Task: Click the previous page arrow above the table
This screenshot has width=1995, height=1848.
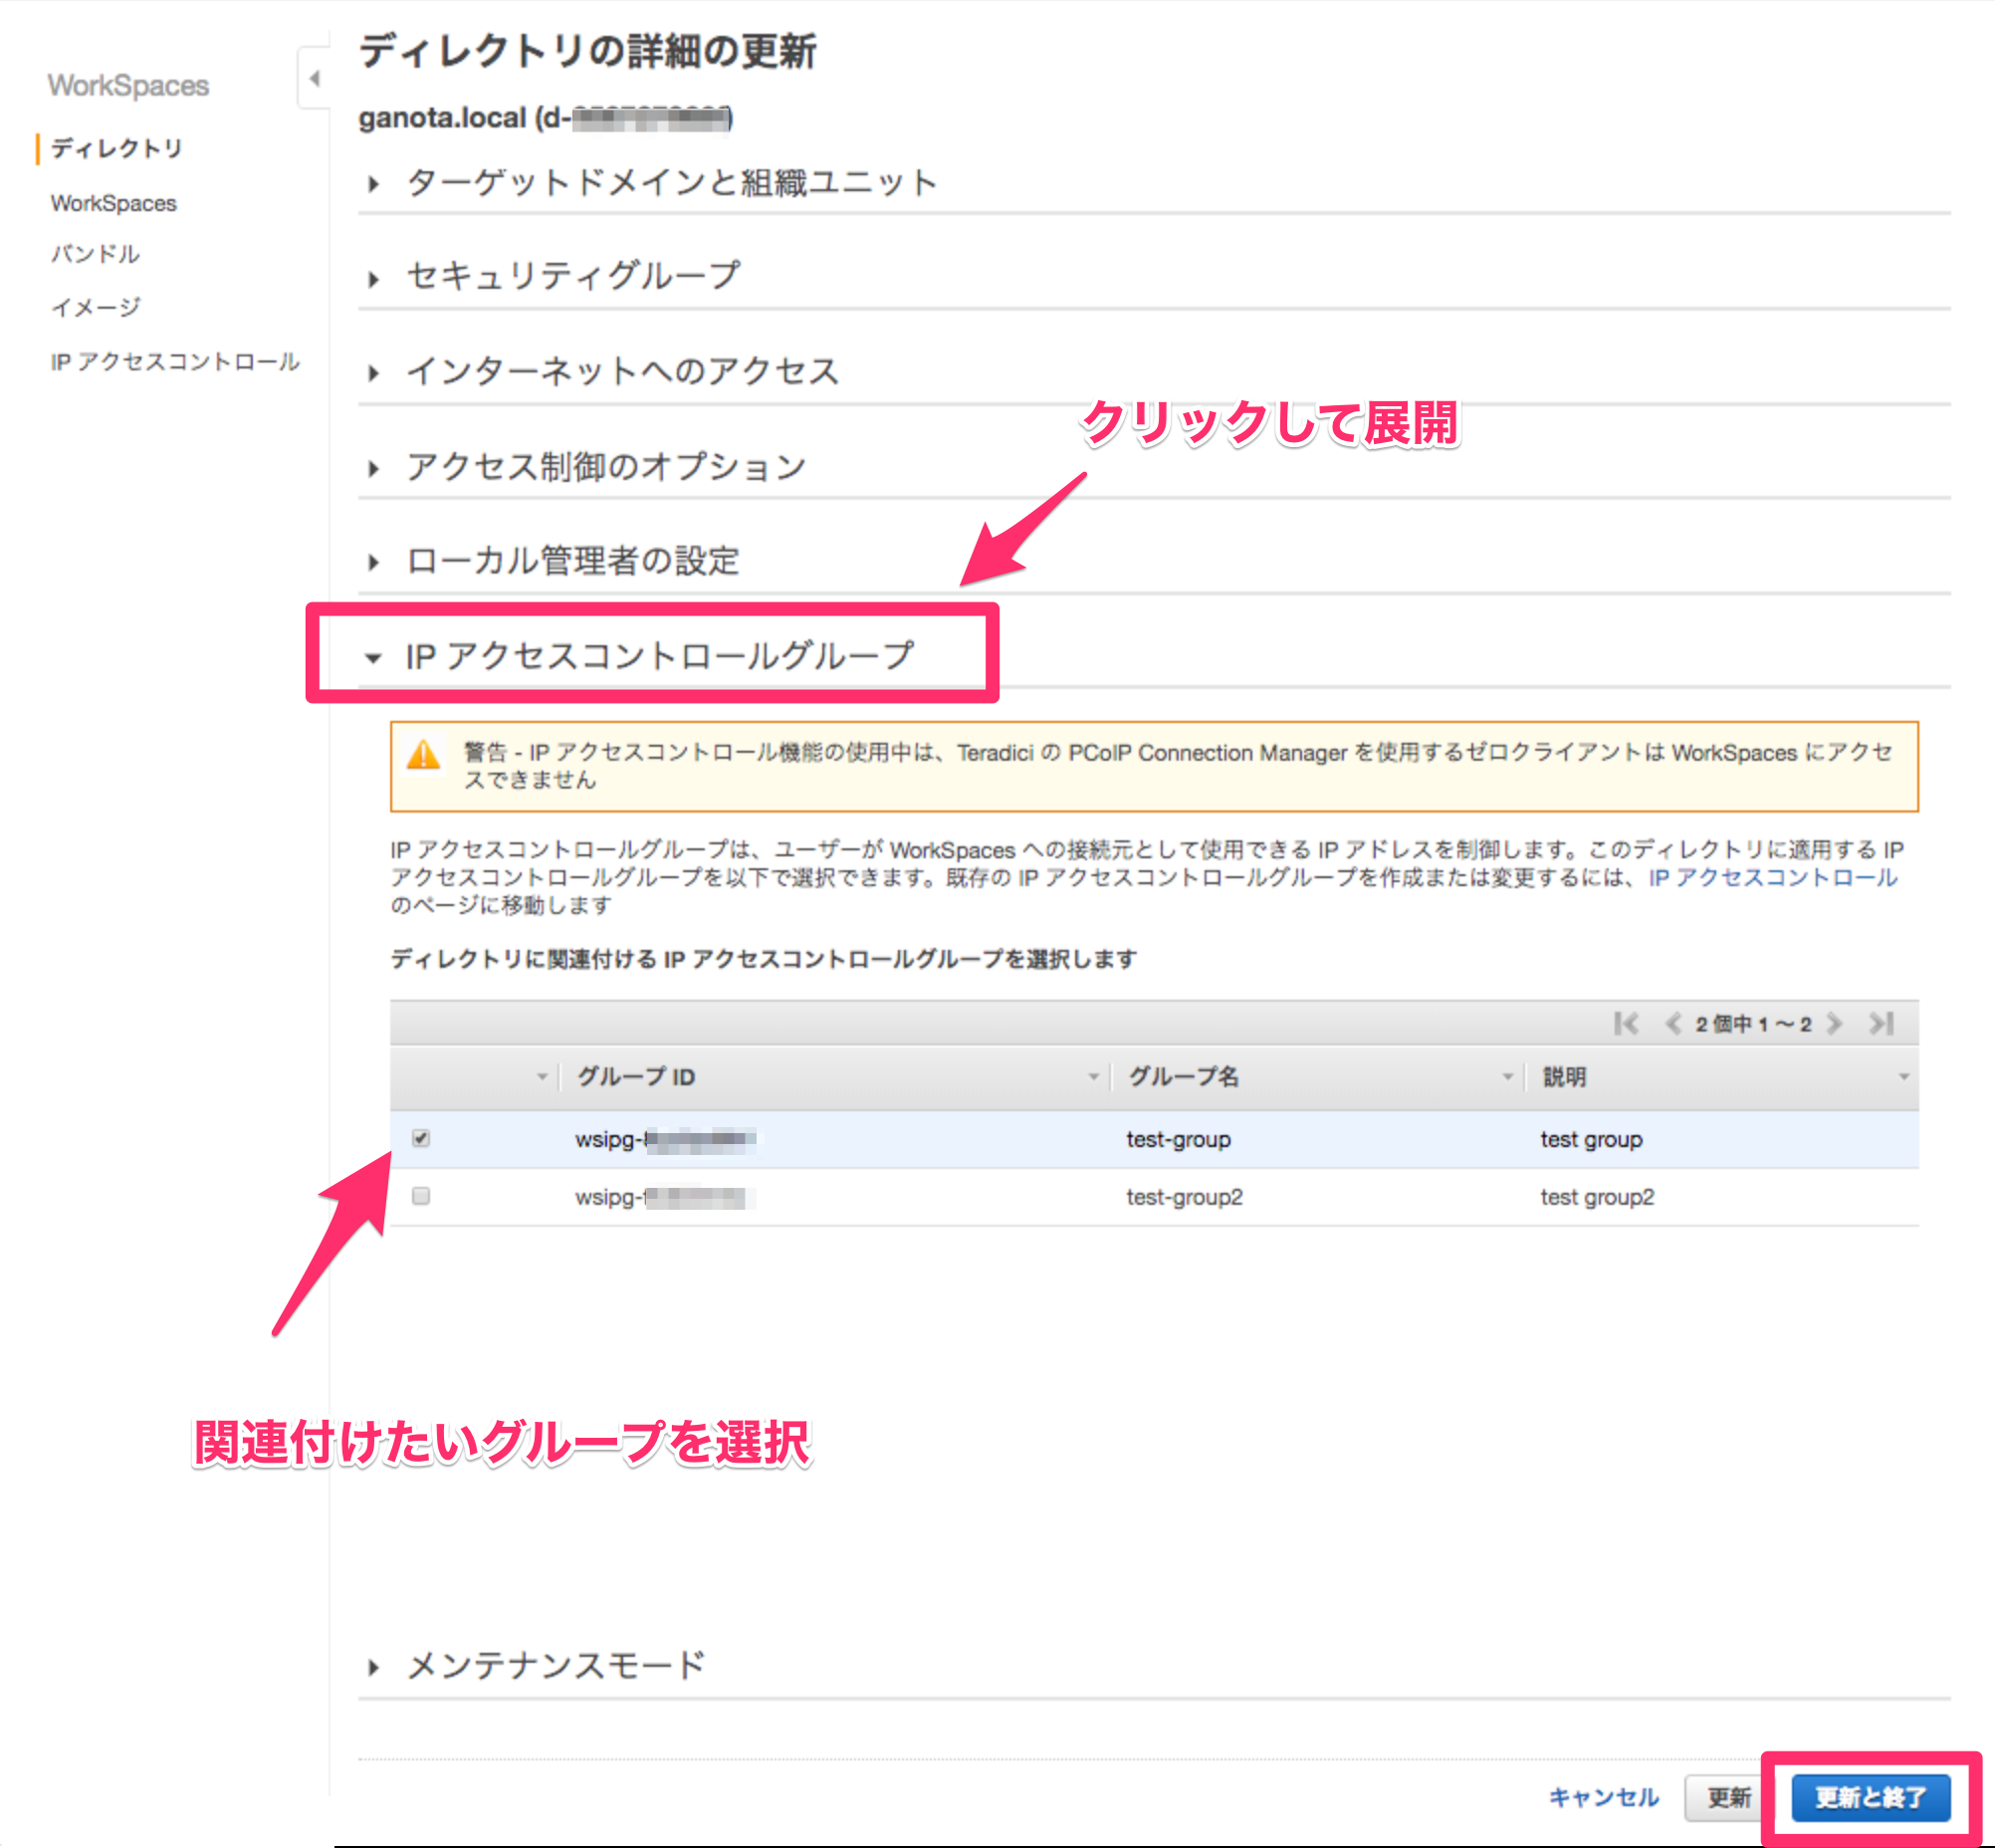Action: coord(1672,1023)
